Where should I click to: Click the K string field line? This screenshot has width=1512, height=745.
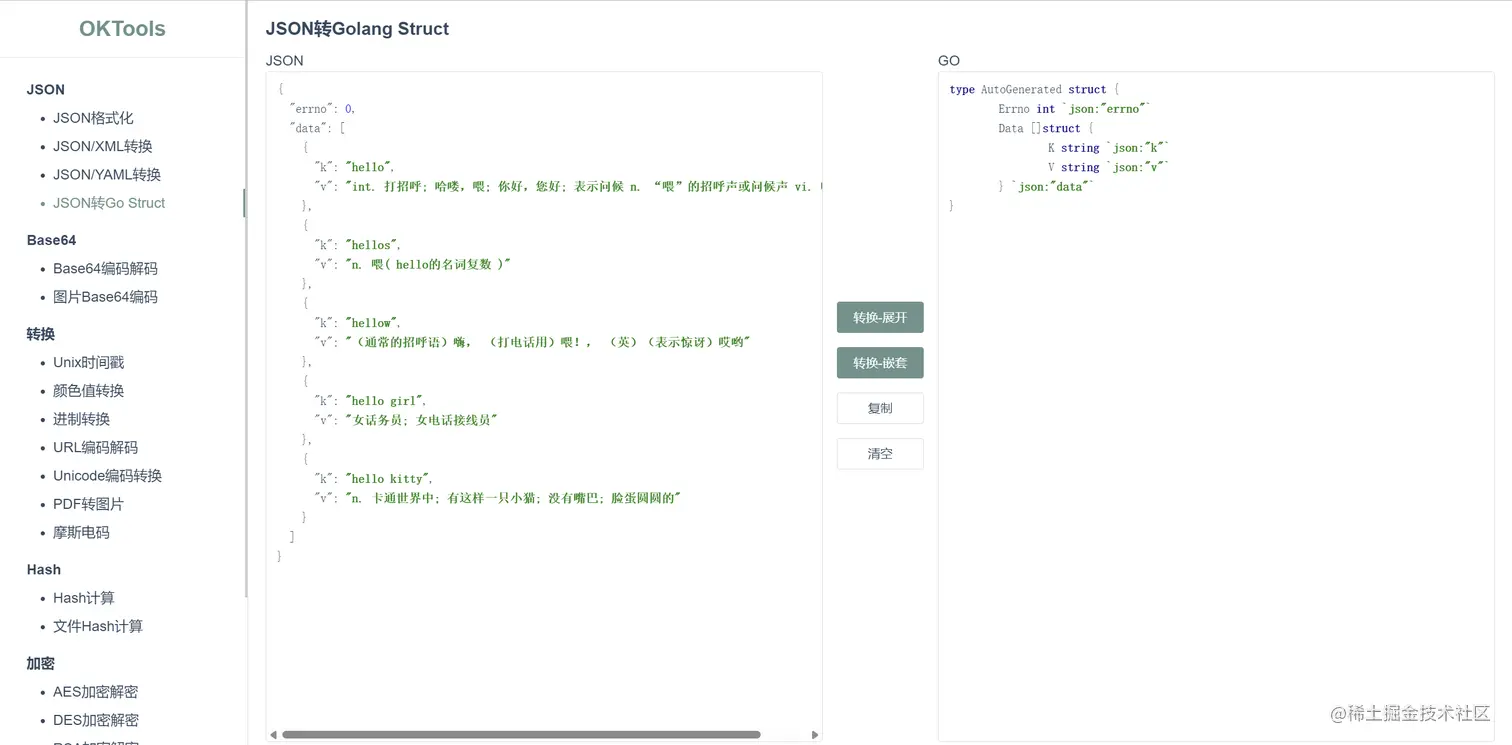(x=1109, y=148)
